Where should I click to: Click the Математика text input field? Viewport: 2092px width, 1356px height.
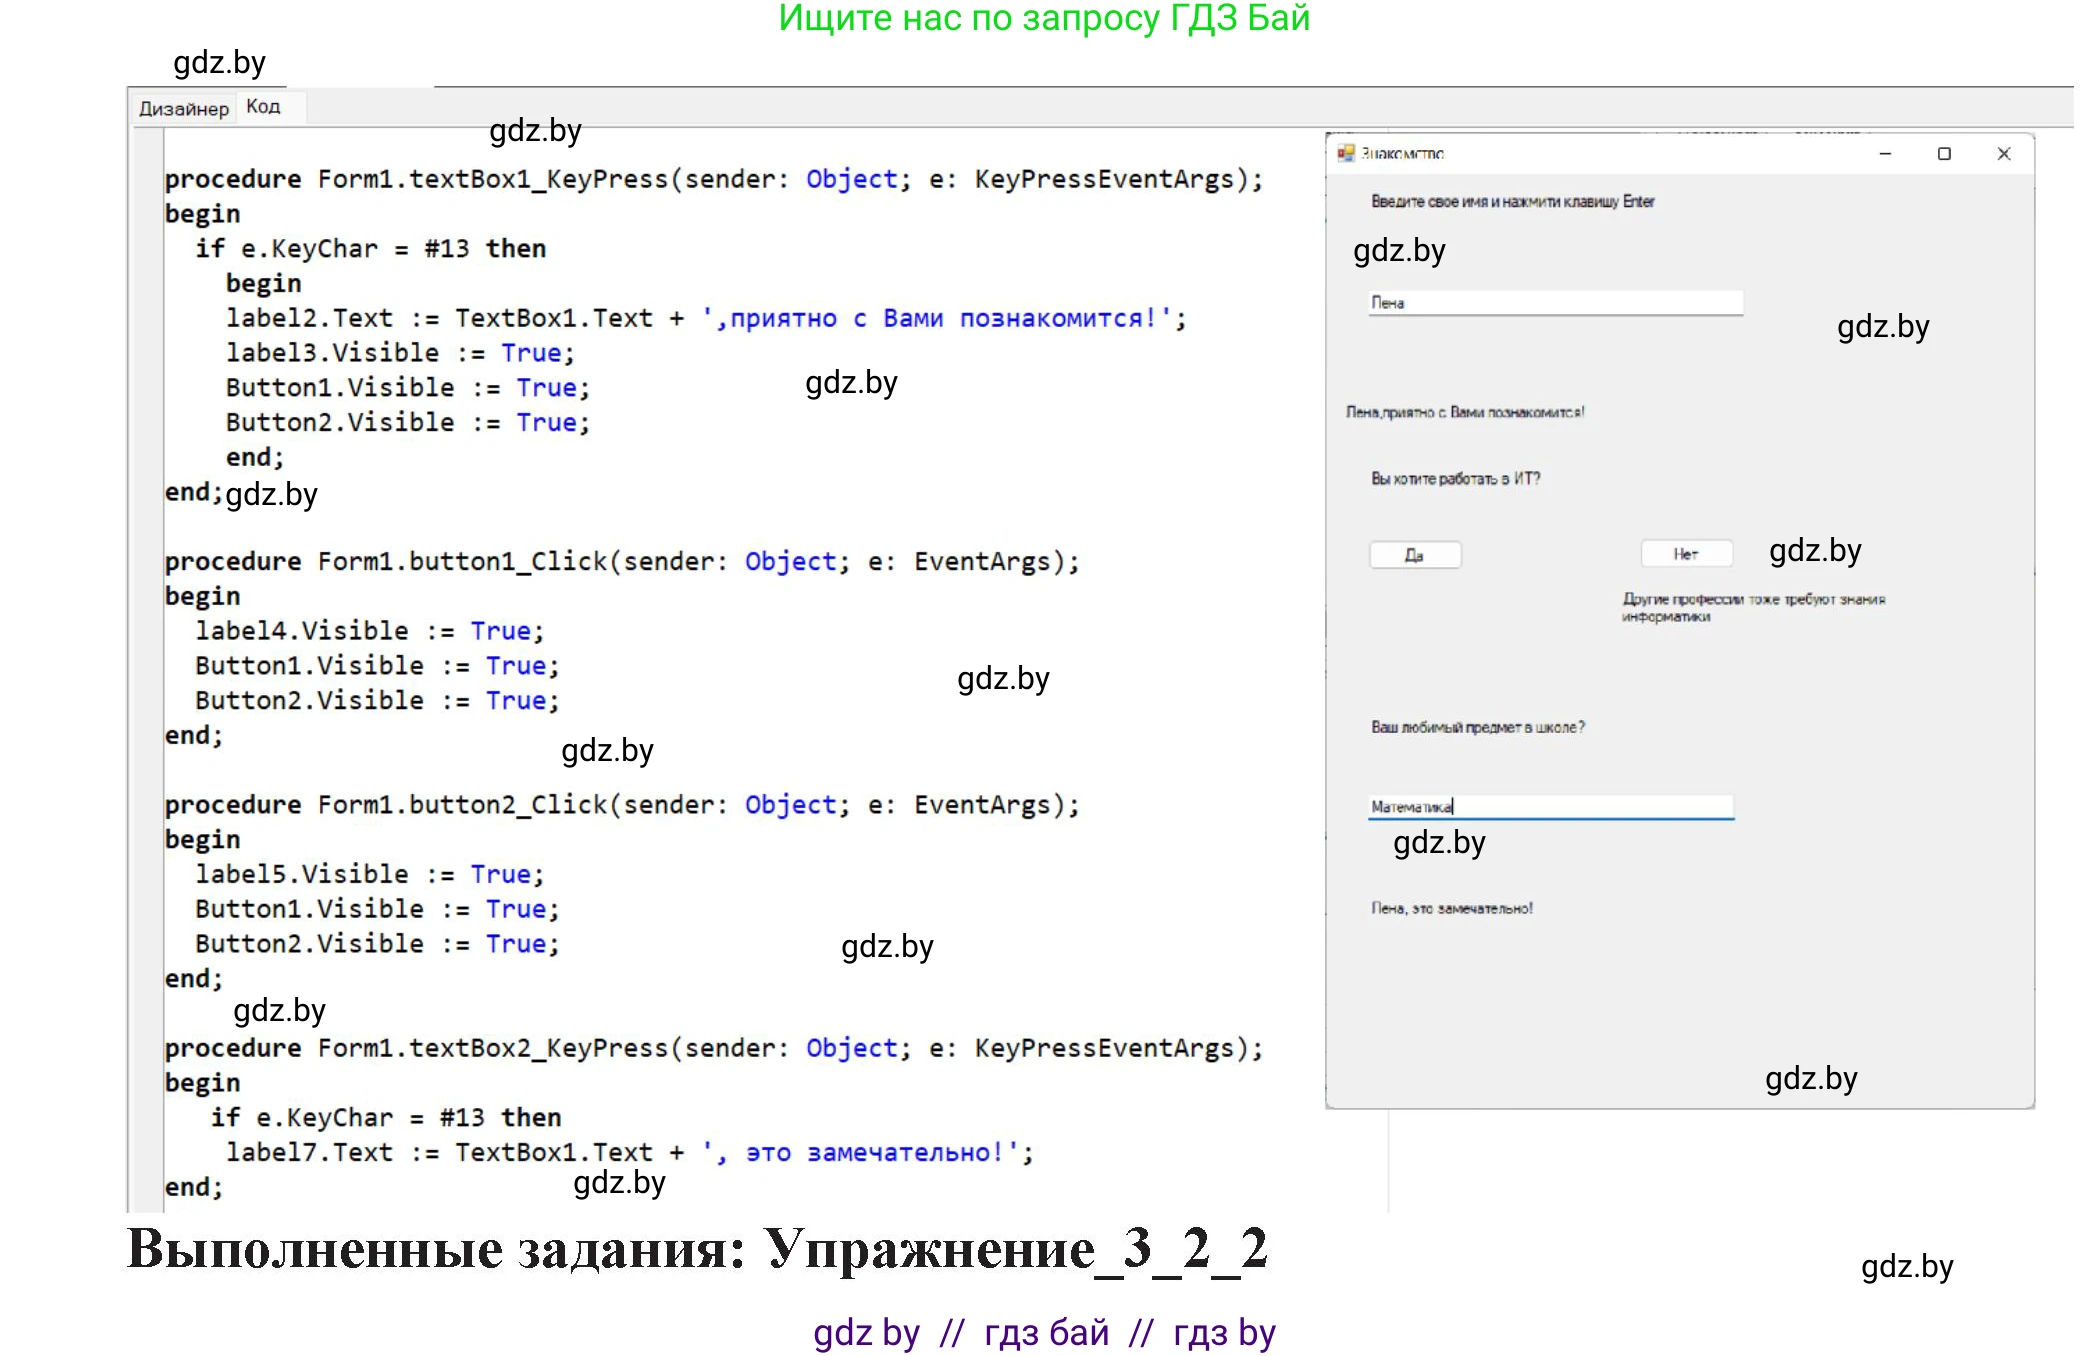(x=1550, y=806)
